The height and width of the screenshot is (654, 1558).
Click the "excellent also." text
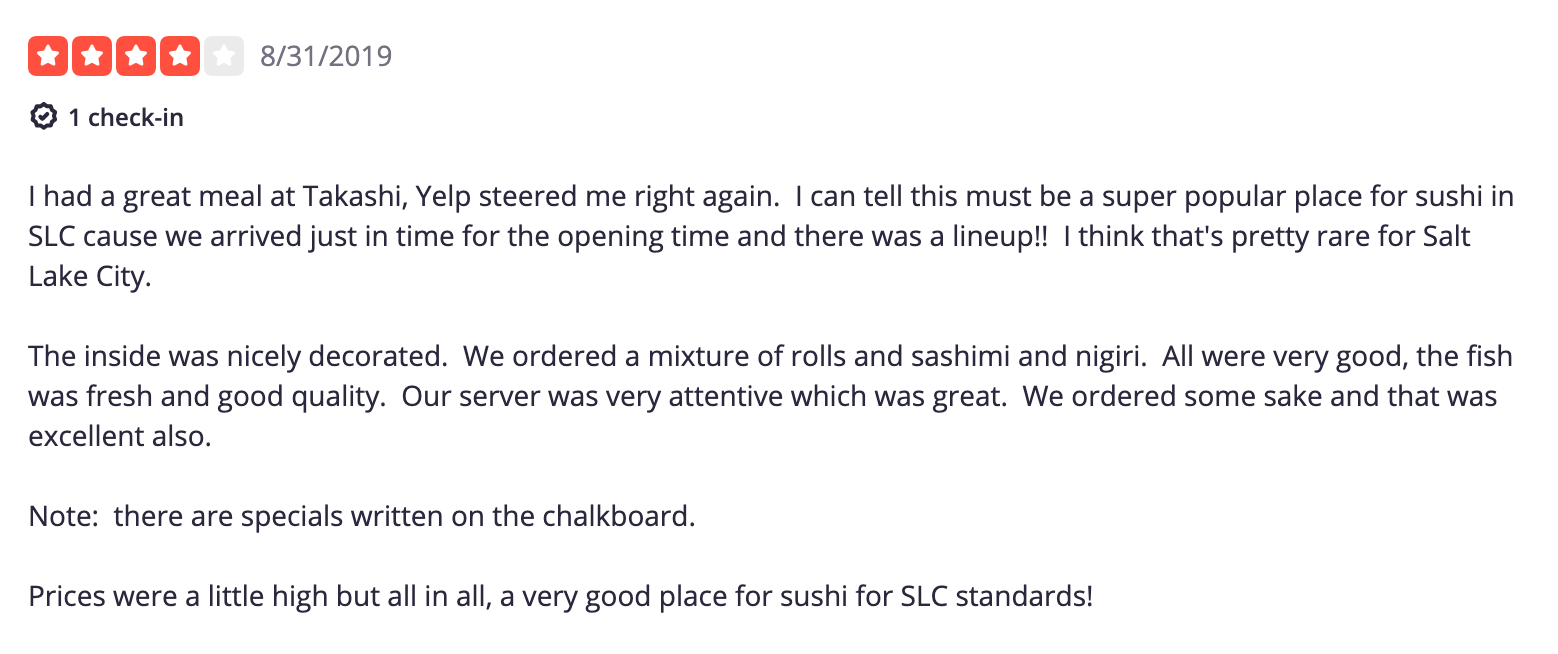120,437
